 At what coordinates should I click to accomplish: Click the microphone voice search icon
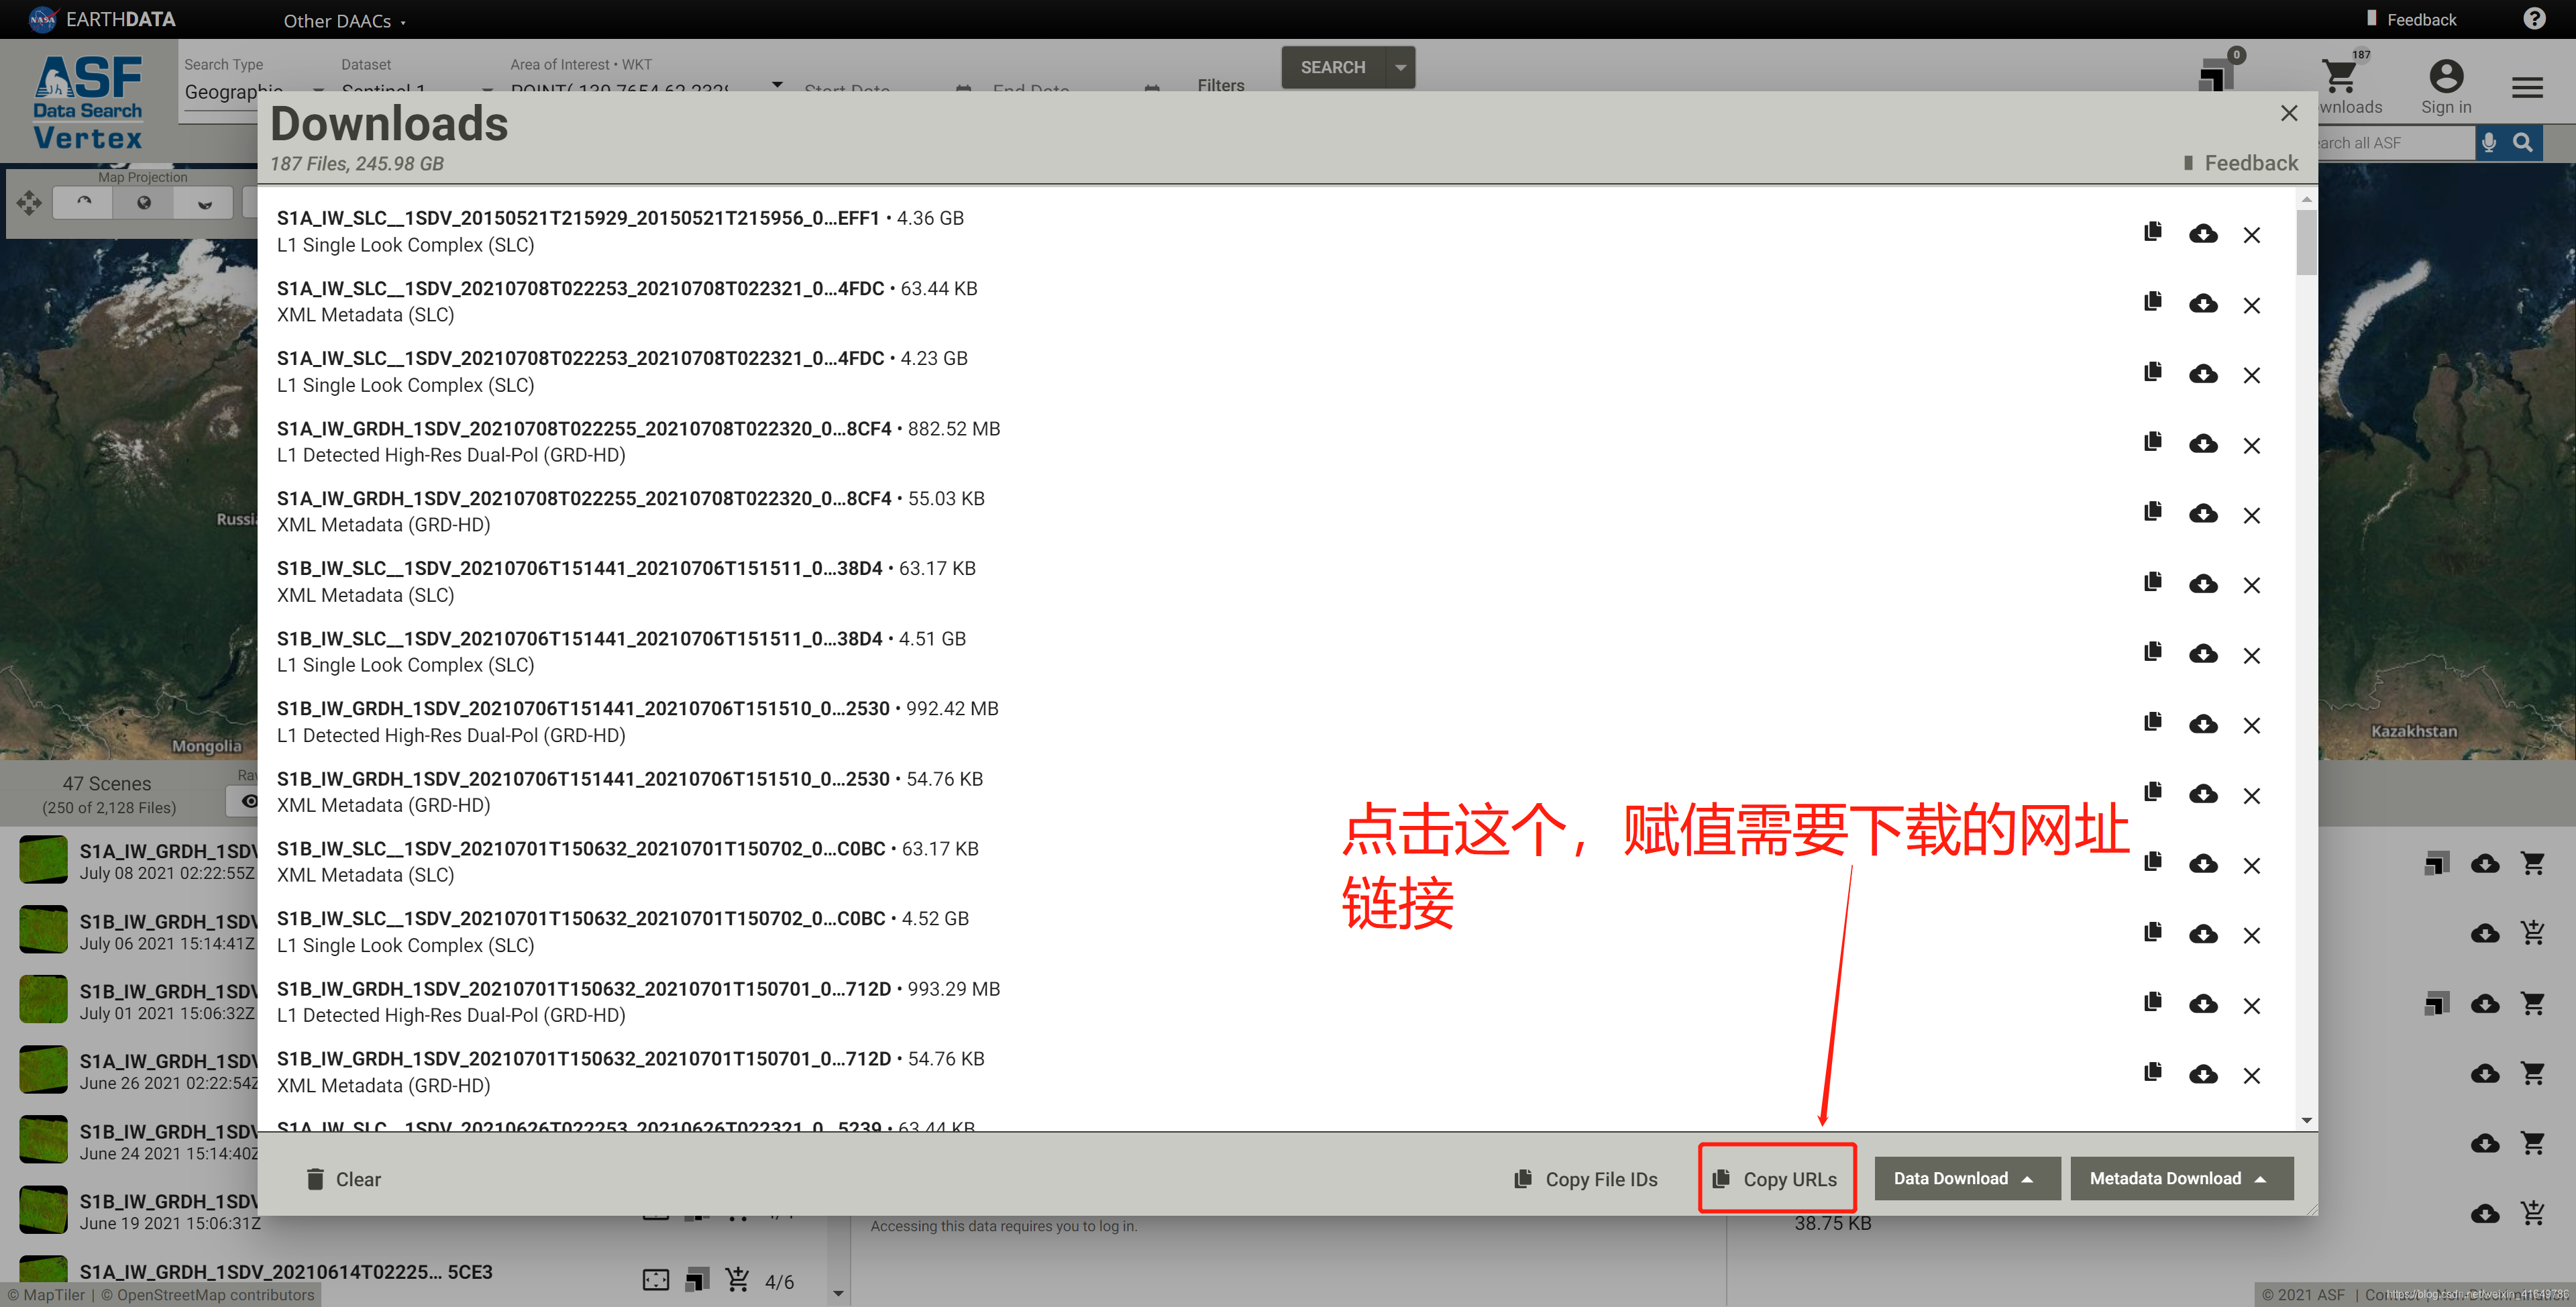[x=2489, y=143]
